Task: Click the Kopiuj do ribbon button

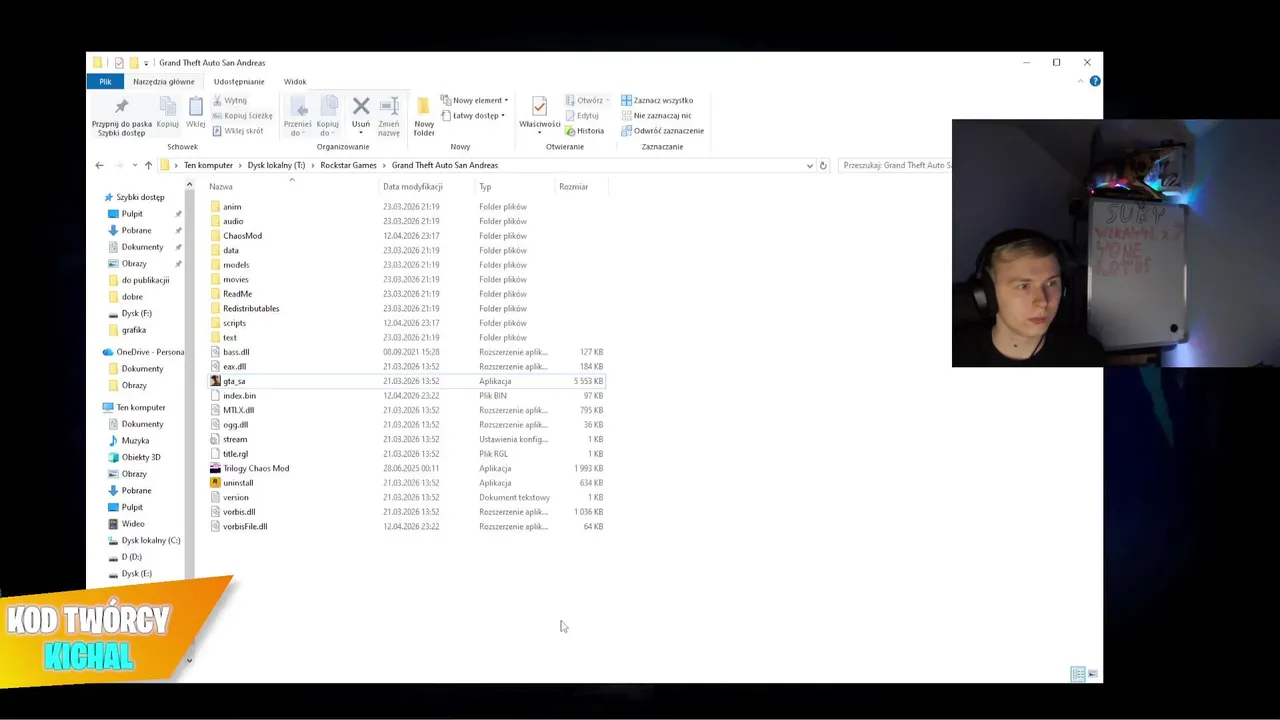Action: click(327, 116)
